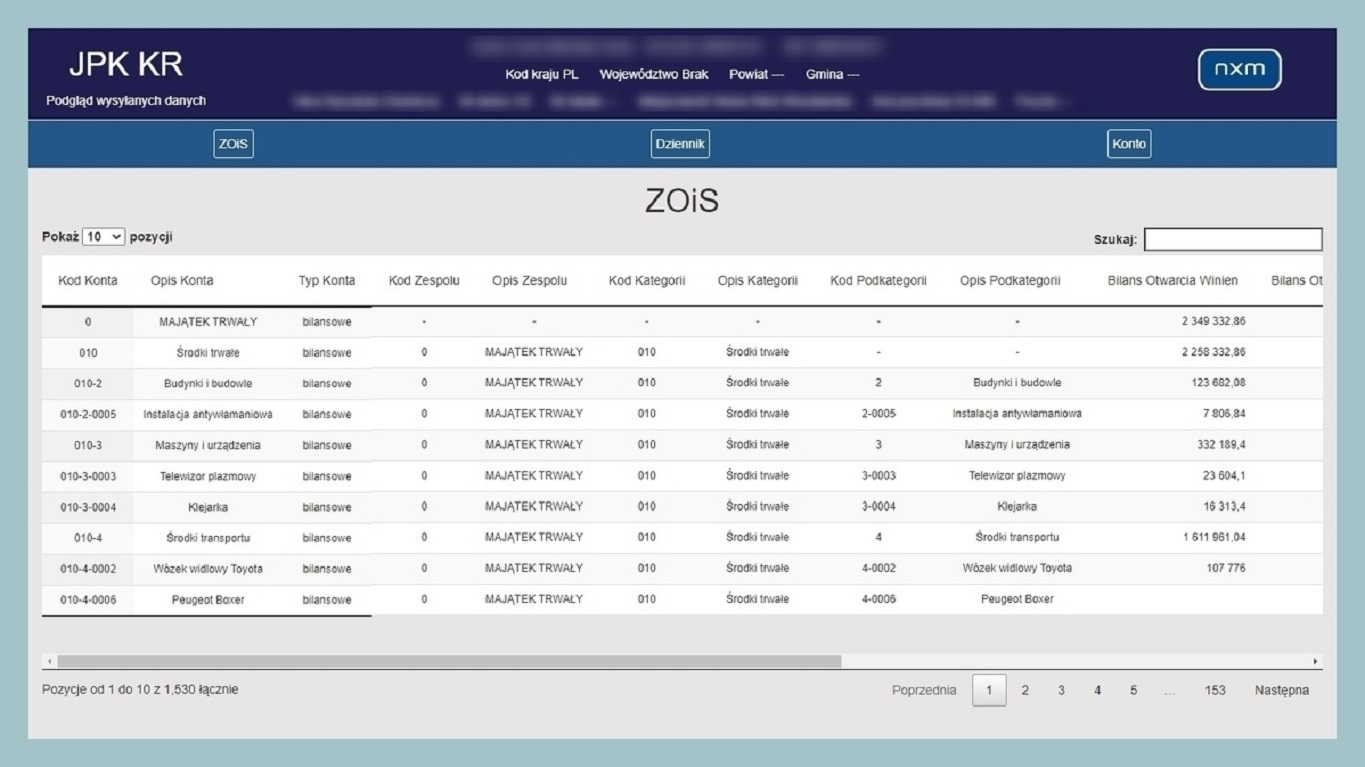Sort by Bilans Otwarcia Winien column
1365x767 pixels.
[1172, 281]
